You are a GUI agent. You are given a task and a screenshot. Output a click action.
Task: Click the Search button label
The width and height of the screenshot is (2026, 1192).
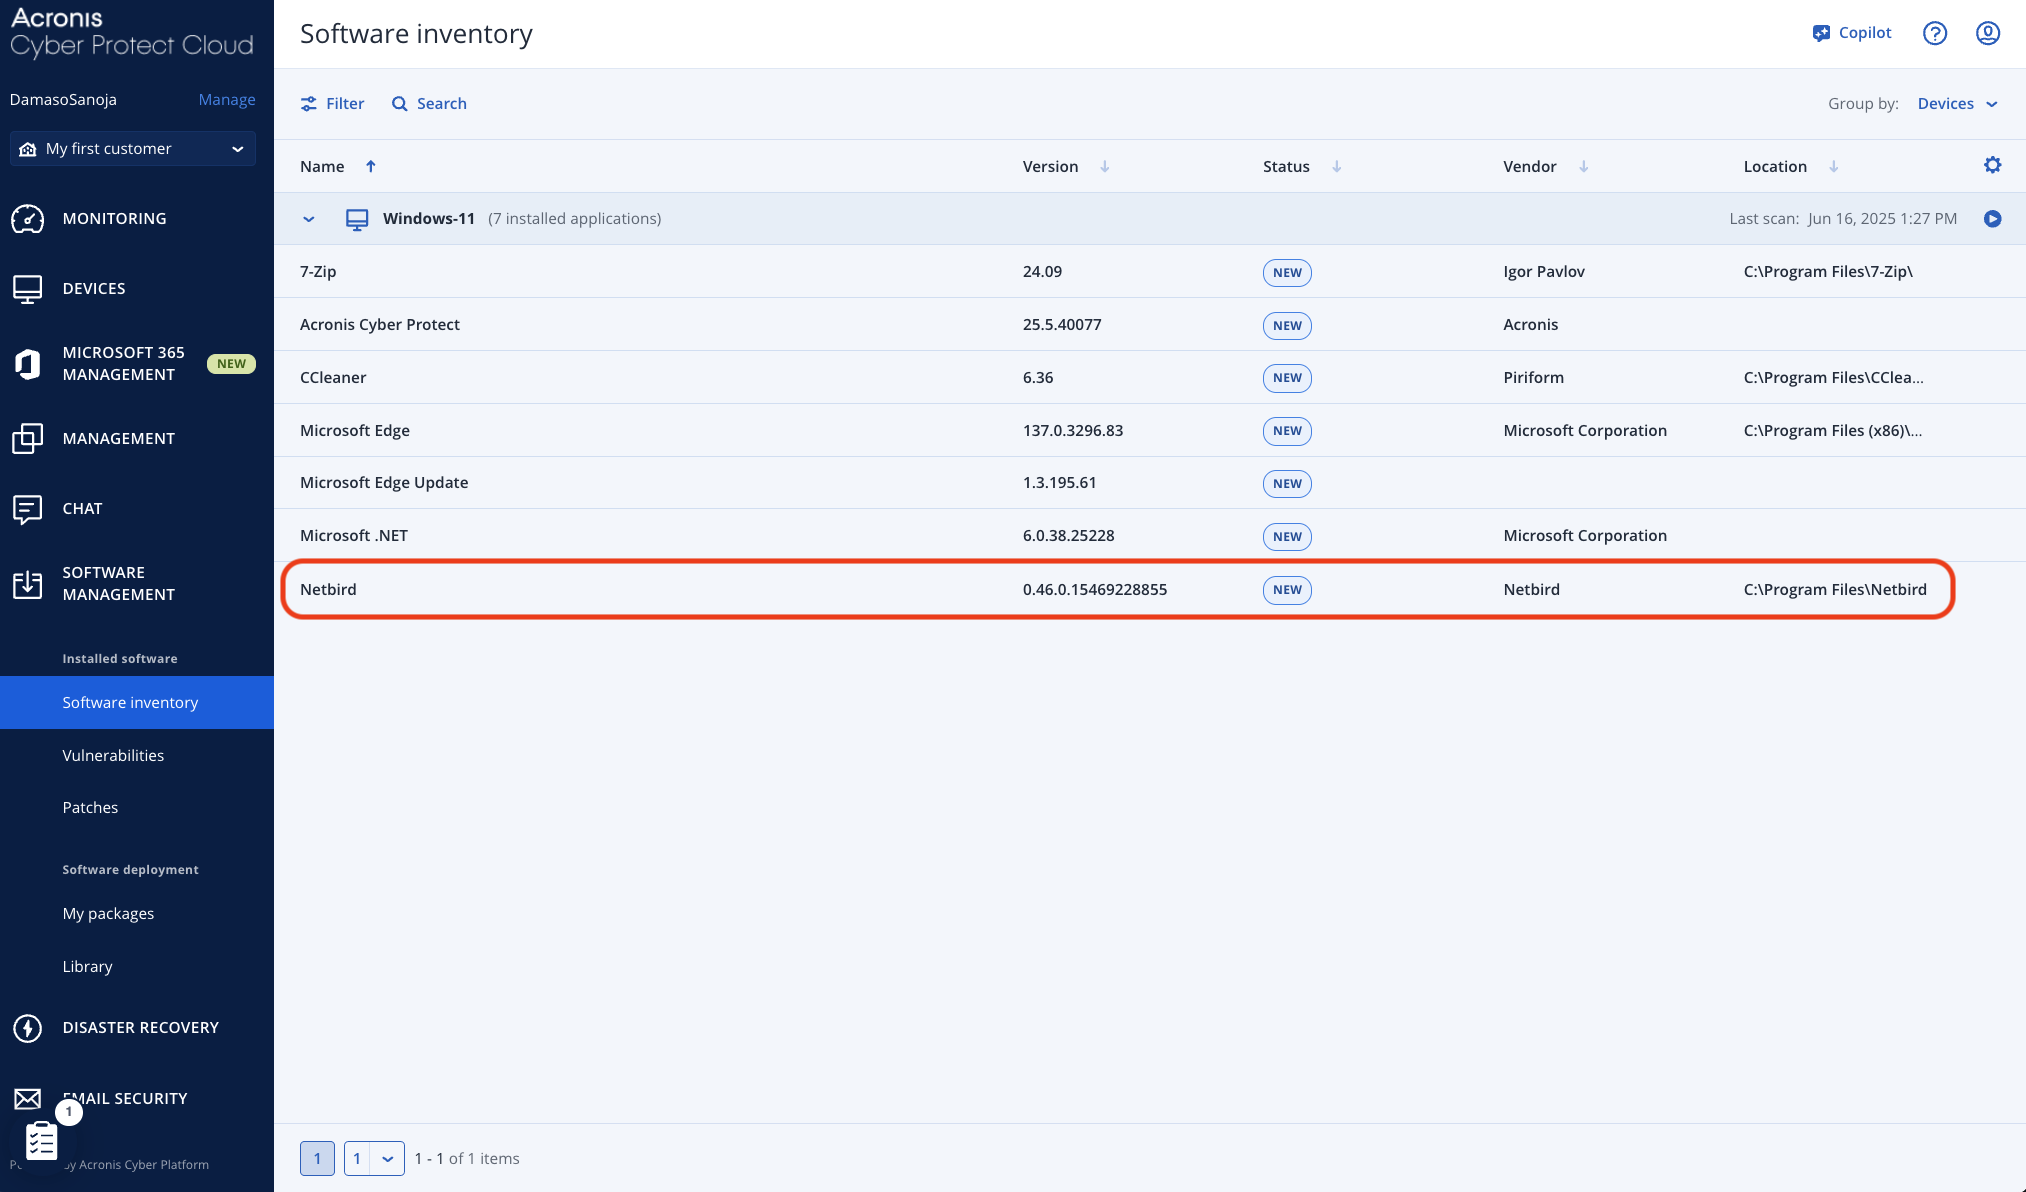tap(442, 104)
